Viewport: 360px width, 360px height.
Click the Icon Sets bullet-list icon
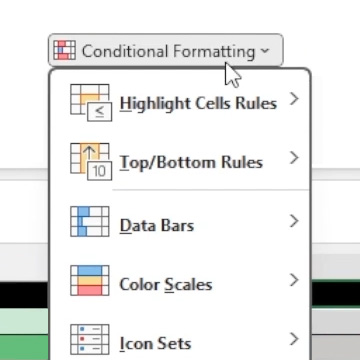[x=90, y=339]
